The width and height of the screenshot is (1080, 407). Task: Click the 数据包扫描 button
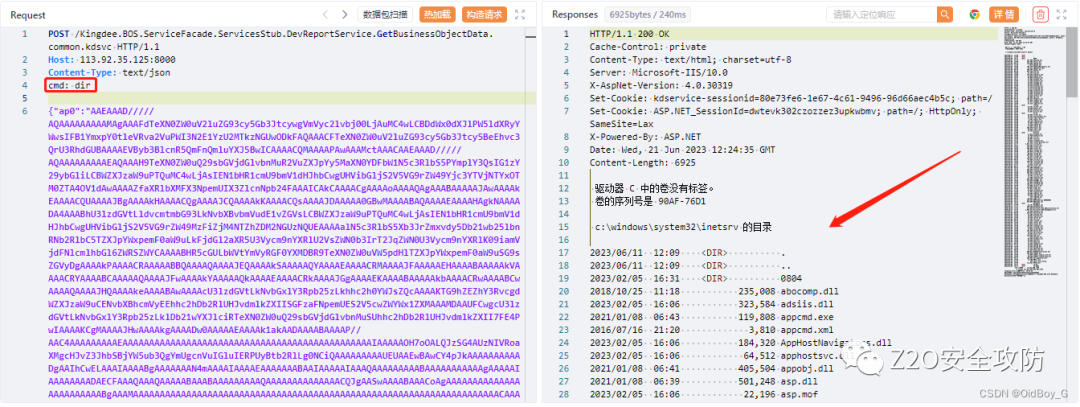pos(386,14)
